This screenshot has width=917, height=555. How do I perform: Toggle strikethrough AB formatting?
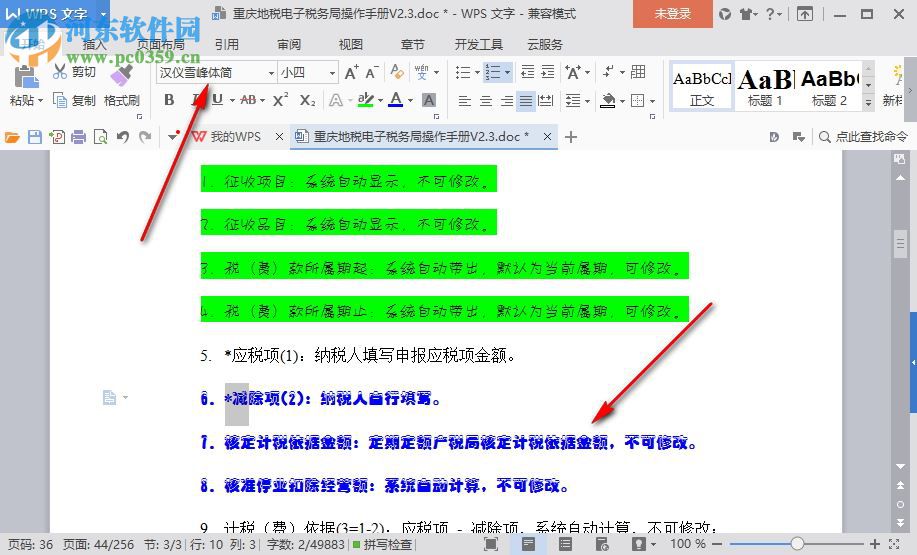tap(248, 100)
